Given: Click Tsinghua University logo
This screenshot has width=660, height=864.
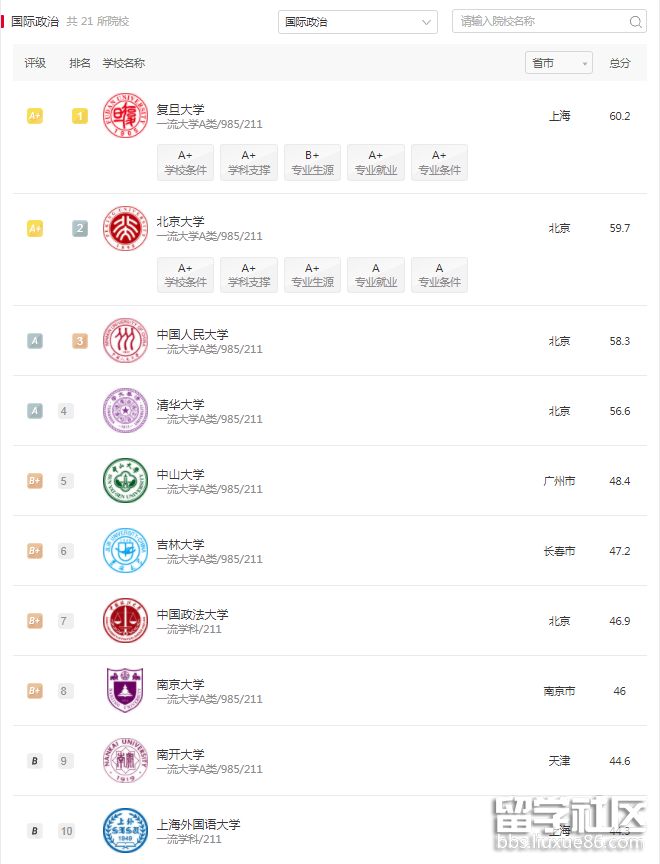Looking at the screenshot, I should click(125, 411).
